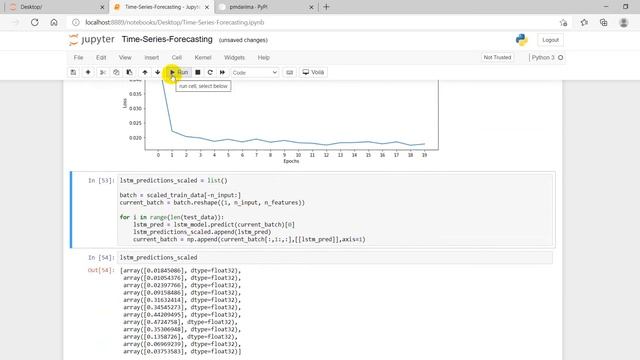Click the Python logo icon

tap(522, 40)
